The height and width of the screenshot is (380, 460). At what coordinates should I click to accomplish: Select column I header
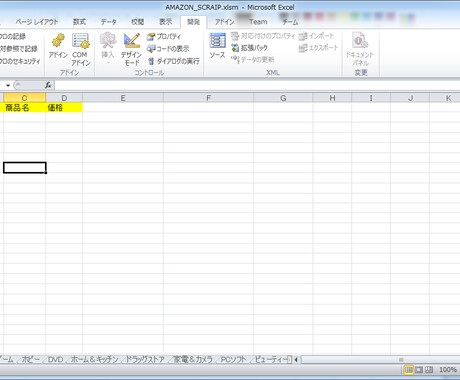[x=371, y=98]
